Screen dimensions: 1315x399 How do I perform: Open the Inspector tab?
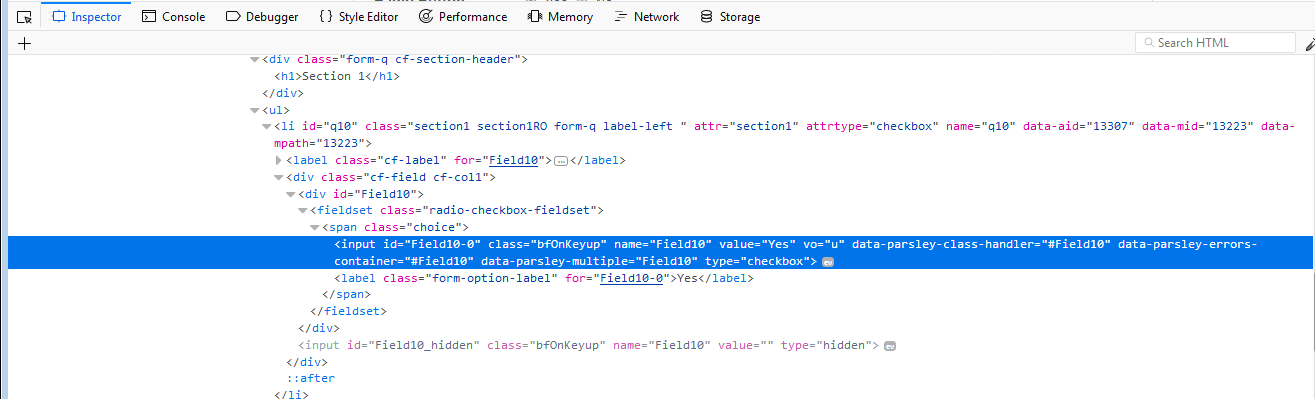pos(86,17)
